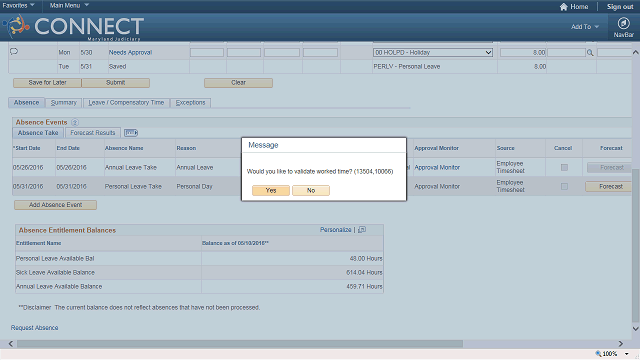Open the zoom 100% dropdown arrow
This screenshot has height=360, width=640.
[627, 354]
